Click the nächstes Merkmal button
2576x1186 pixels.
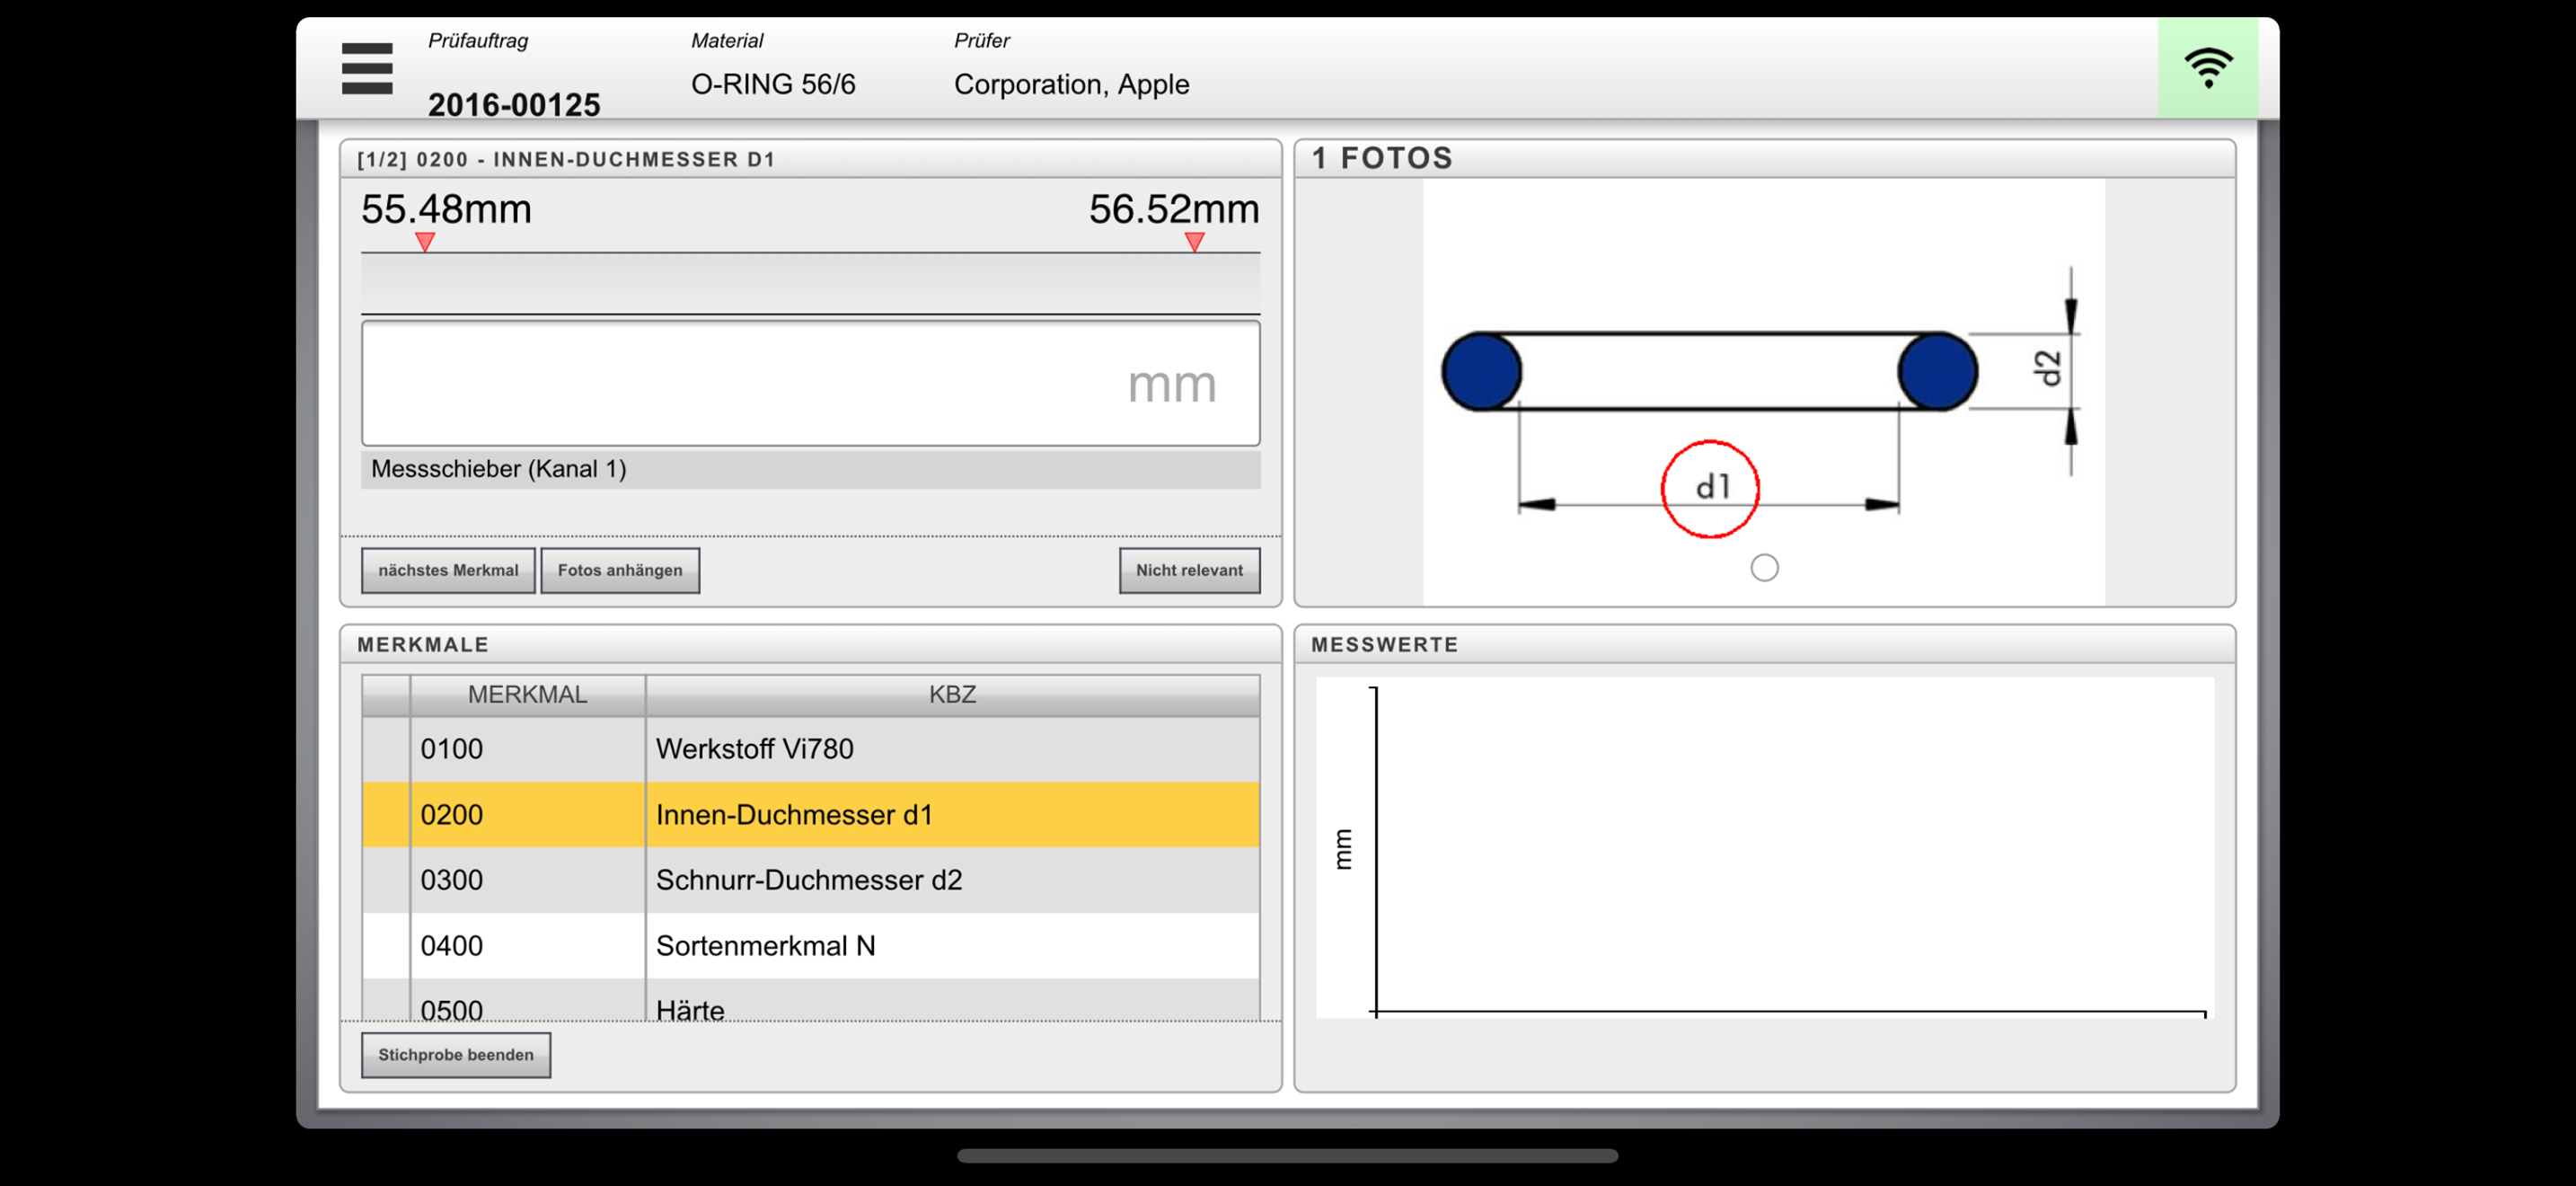pyautogui.click(x=448, y=570)
